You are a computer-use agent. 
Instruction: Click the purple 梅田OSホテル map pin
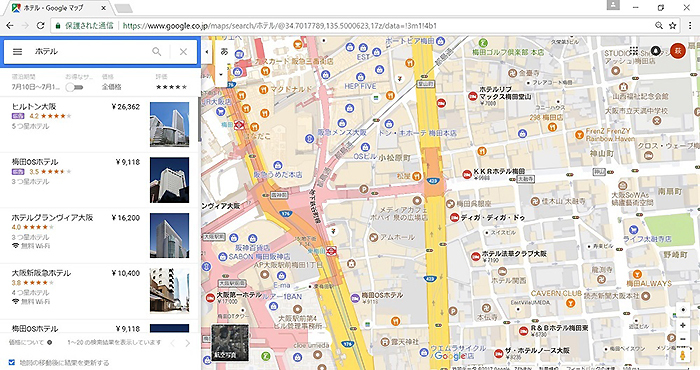[355, 298]
